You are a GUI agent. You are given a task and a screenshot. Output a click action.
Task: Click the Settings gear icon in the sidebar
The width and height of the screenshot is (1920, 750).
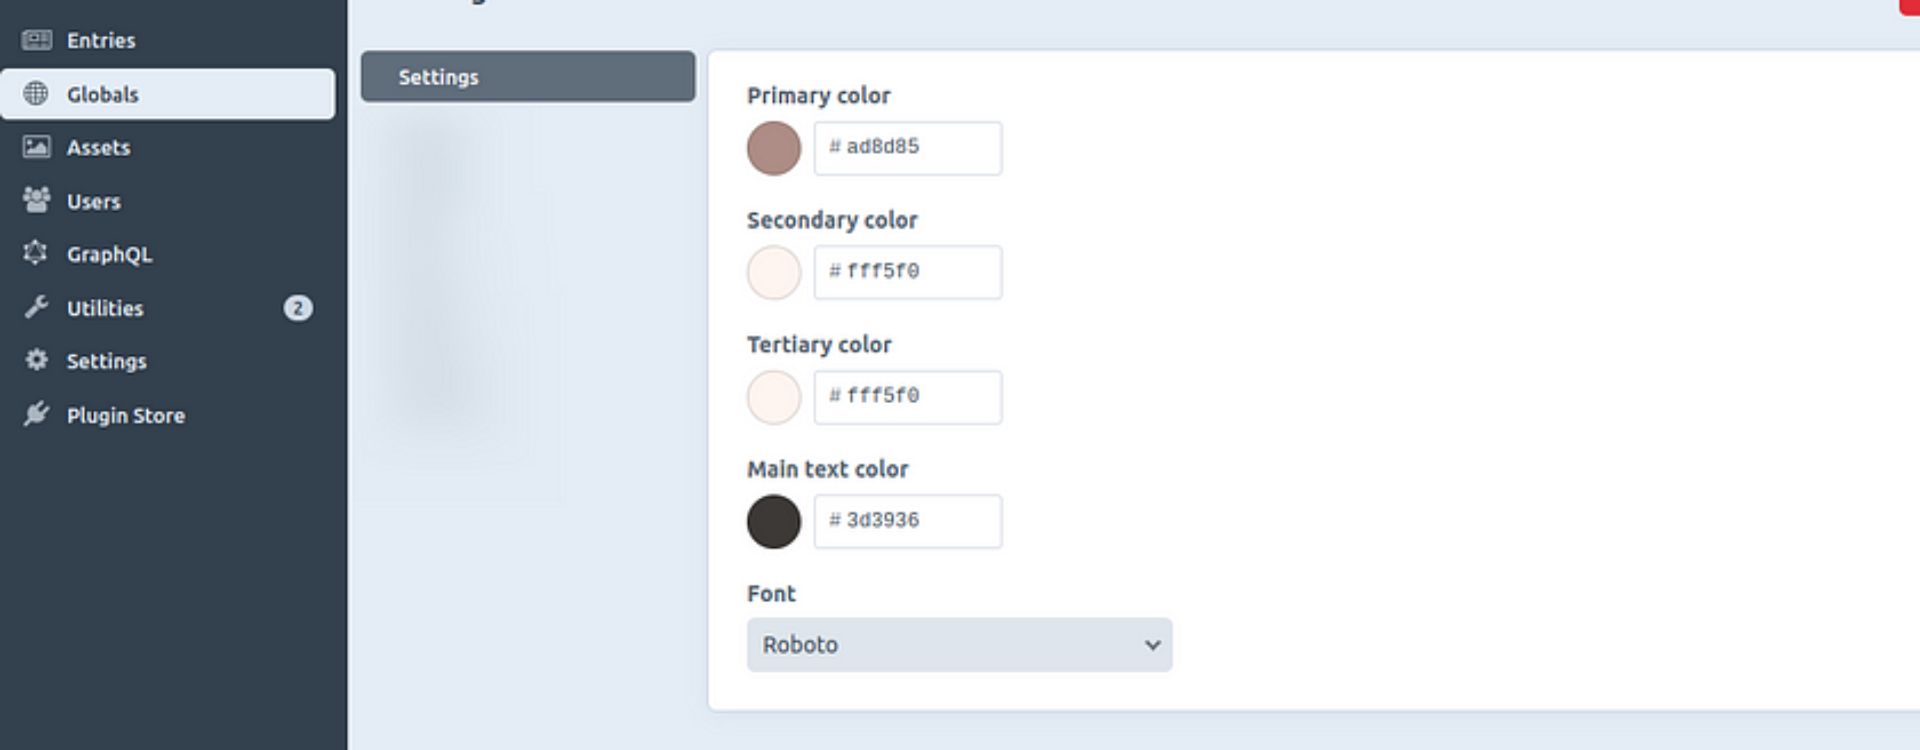pos(37,360)
